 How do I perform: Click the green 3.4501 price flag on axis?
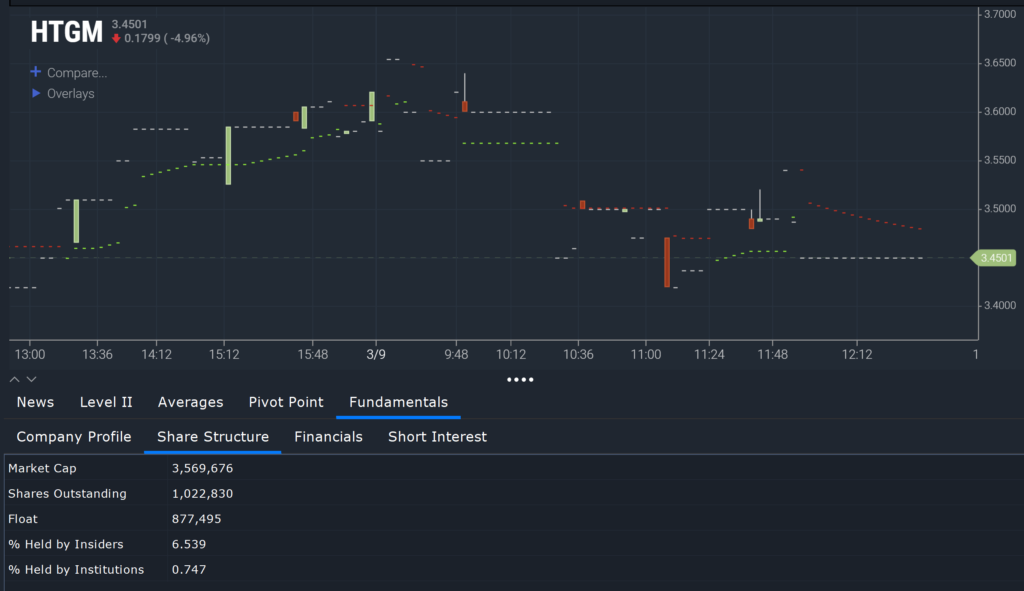tap(995, 258)
